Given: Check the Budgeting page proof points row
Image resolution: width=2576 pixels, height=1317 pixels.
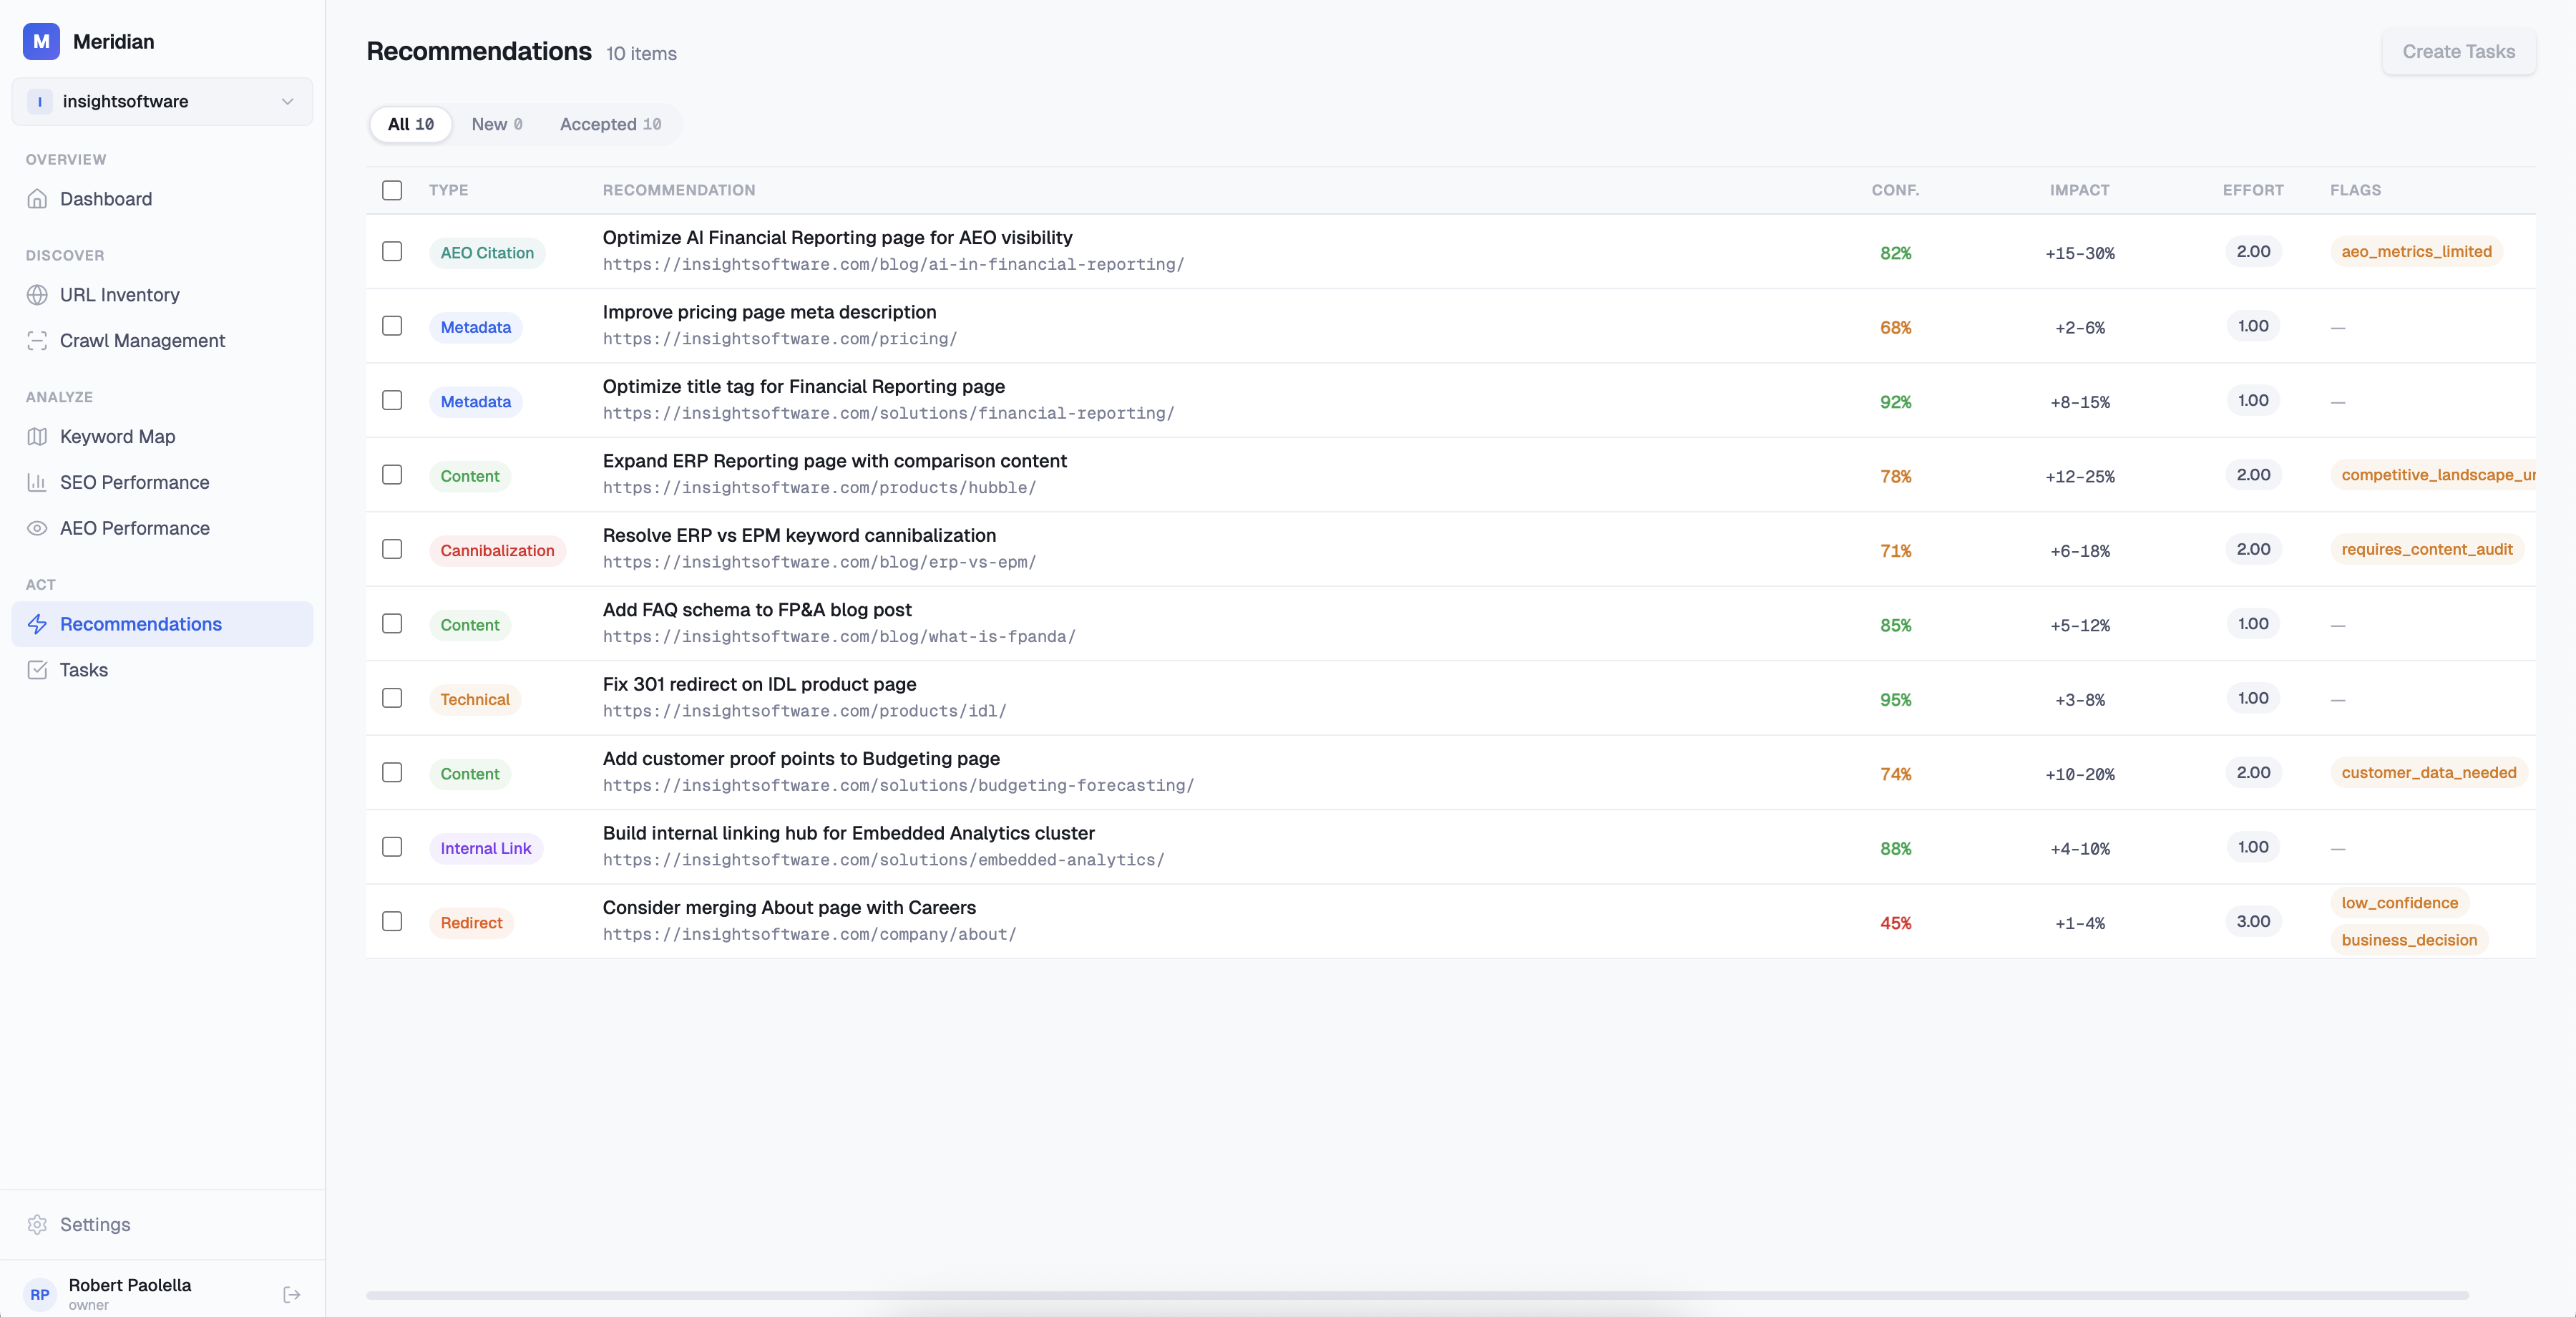Looking at the screenshot, I should 392,773.
